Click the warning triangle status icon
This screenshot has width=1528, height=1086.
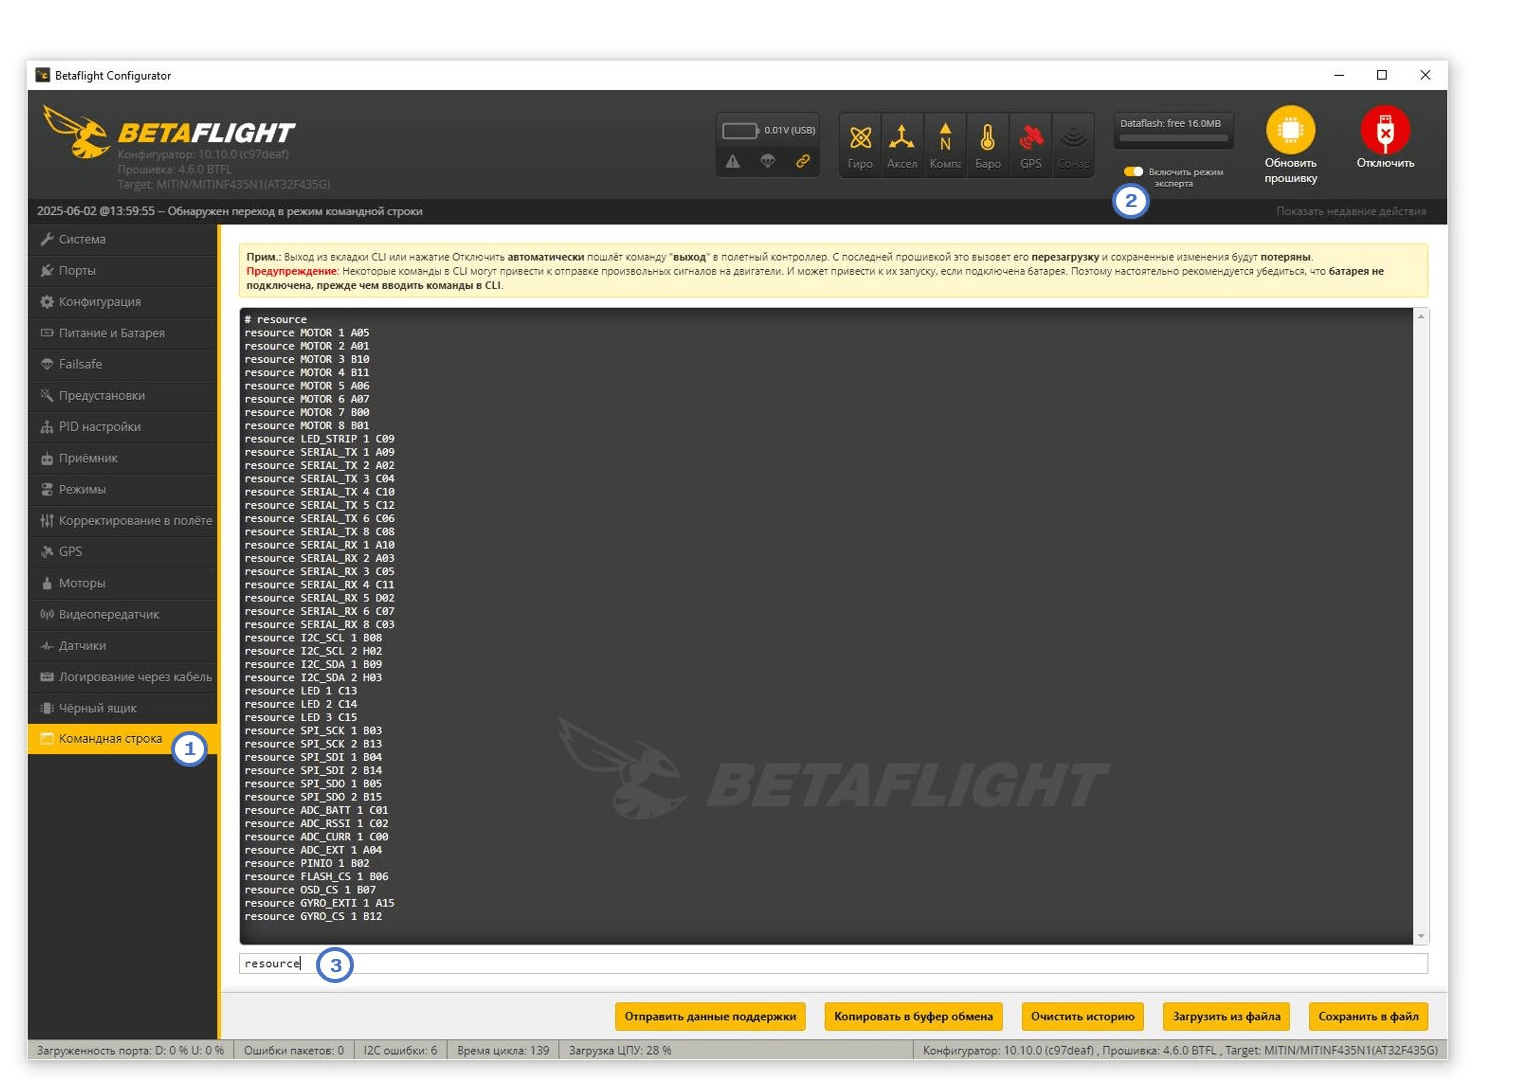tap(733, 161)
